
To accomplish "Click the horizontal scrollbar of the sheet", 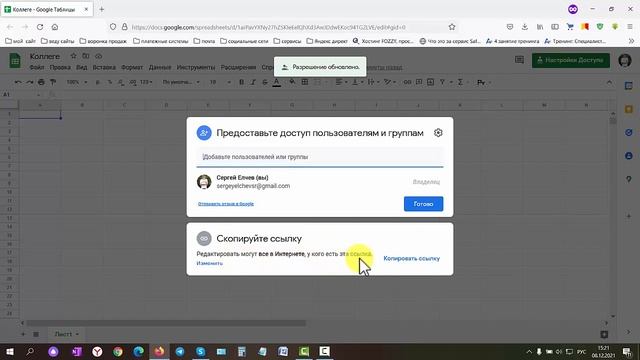I will (x=165, y=323).
